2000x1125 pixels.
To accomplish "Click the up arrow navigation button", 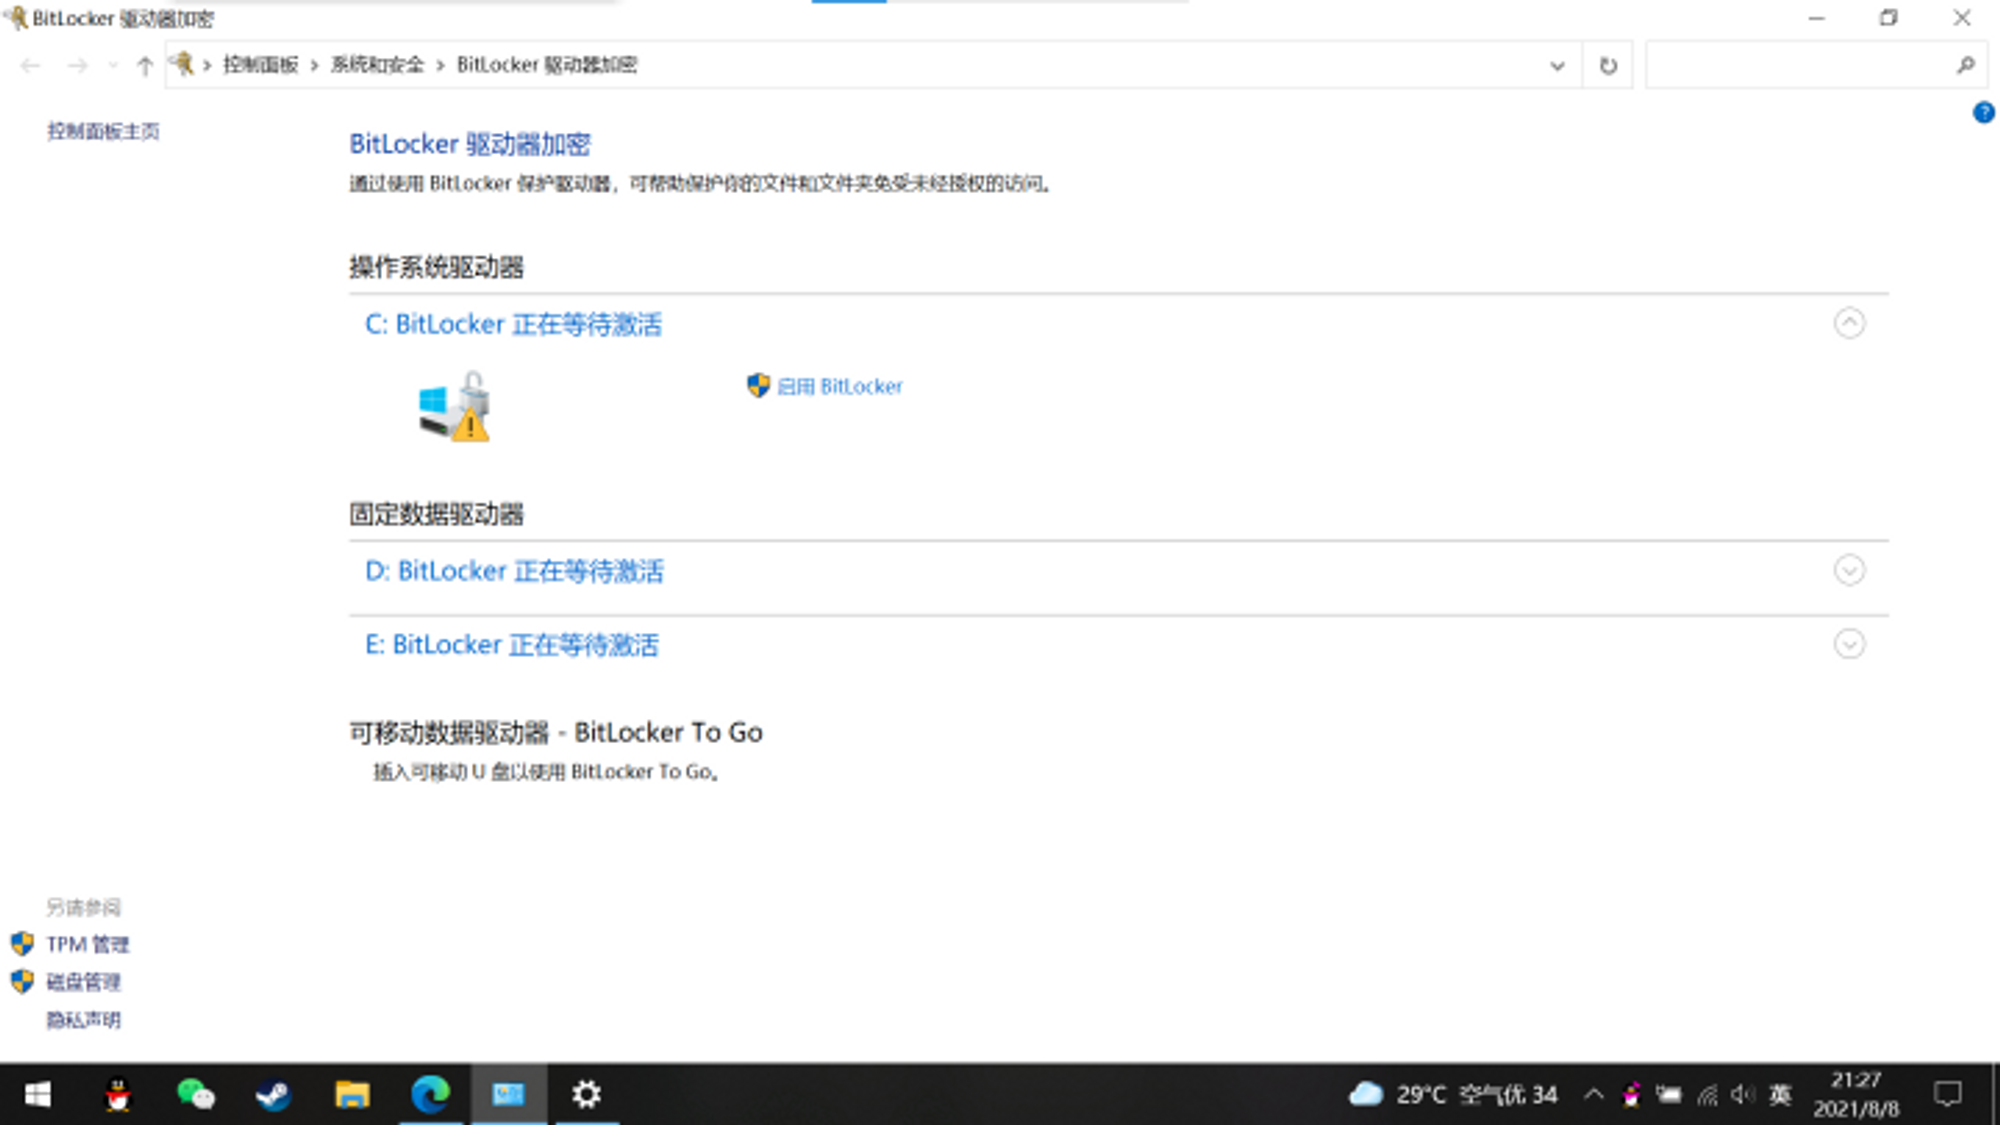I will [x=145, y=66].
